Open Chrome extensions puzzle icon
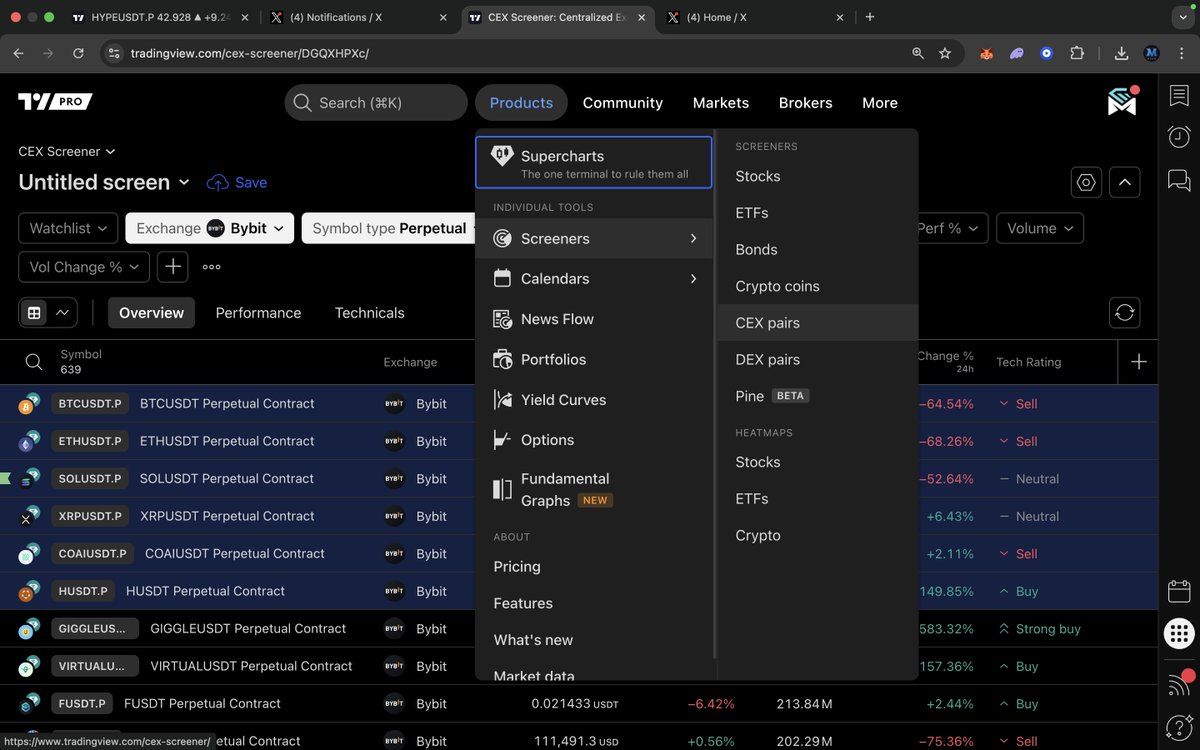The height and width of the screenshot is (750, 1200). [1077, 53]
